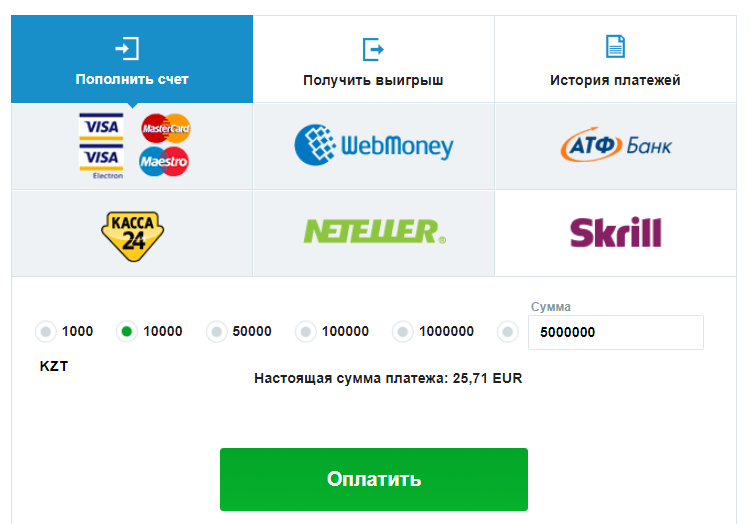This screenshot has height=524, width=751.
Task: Click the withdrawal icon above Получить выигрыш
Action: click(x=373, y=49)
